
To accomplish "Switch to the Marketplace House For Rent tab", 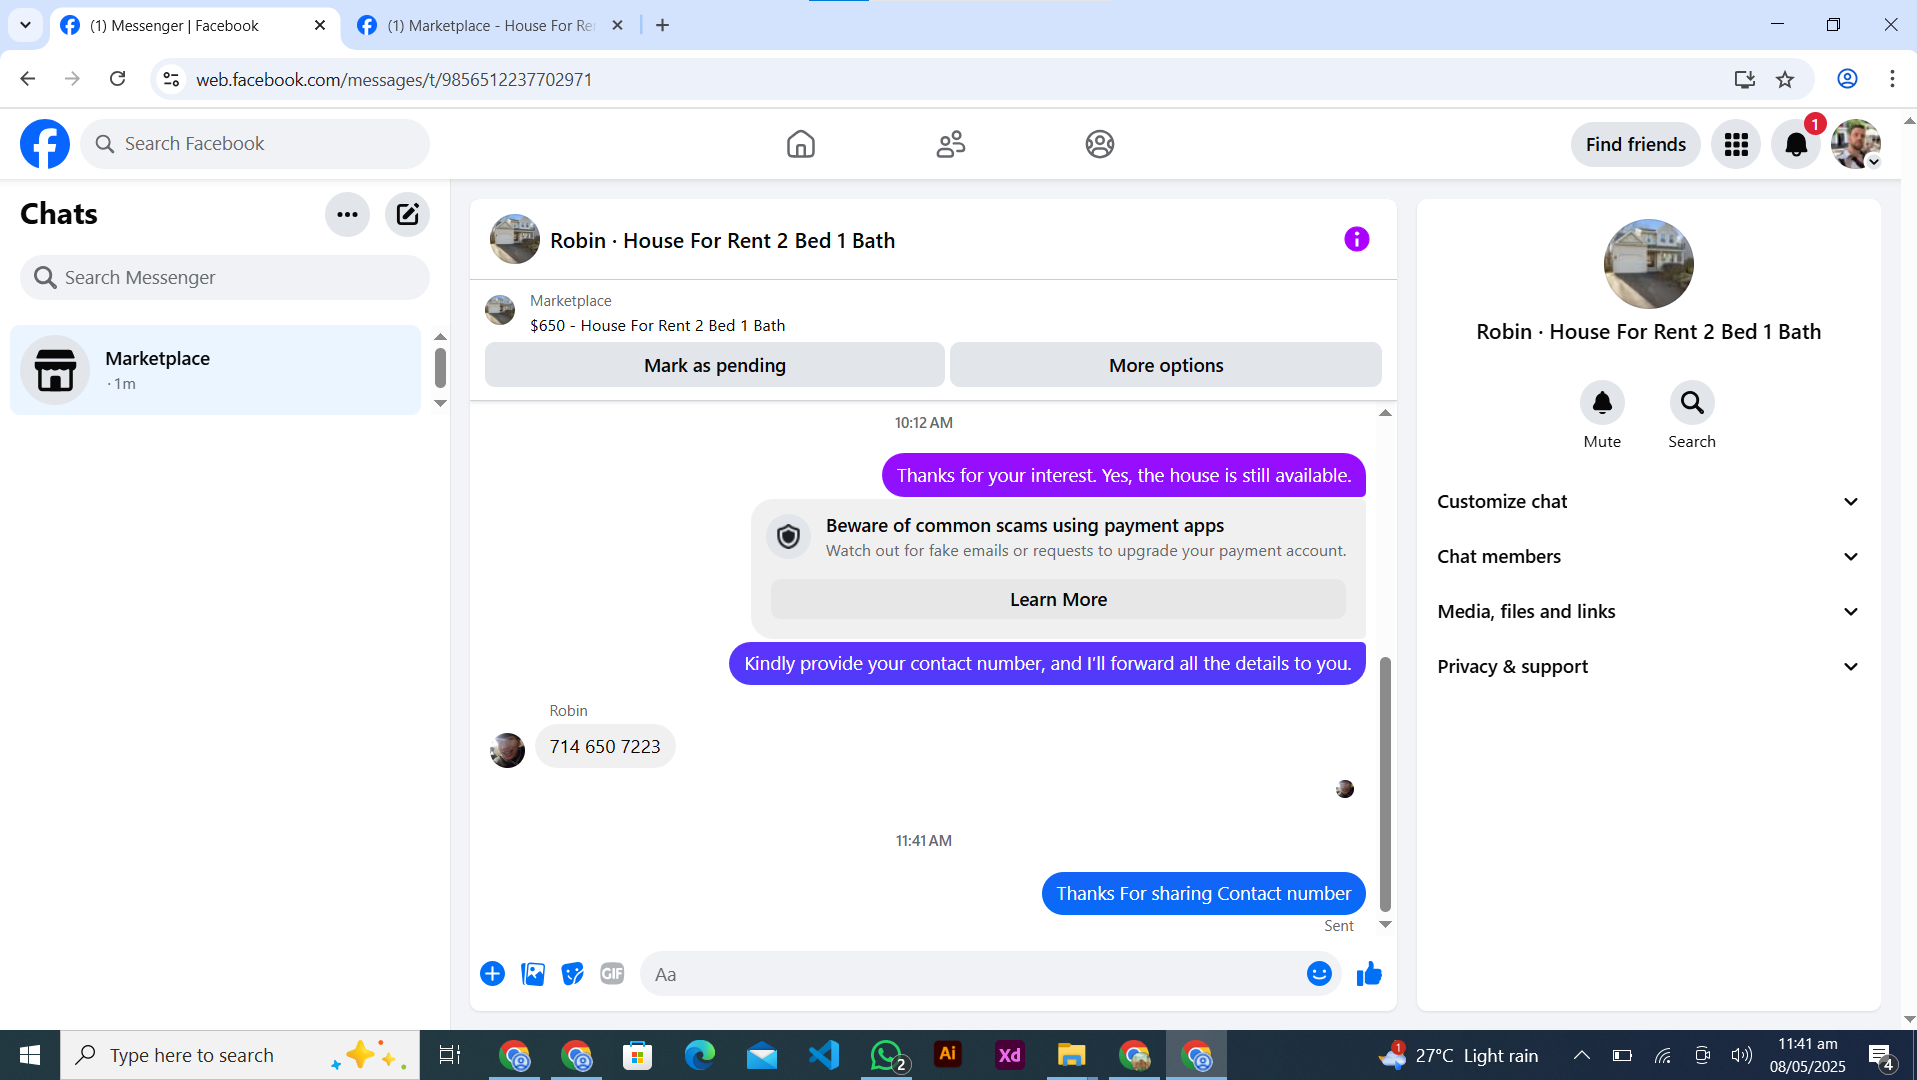I will tap(490, 26).
